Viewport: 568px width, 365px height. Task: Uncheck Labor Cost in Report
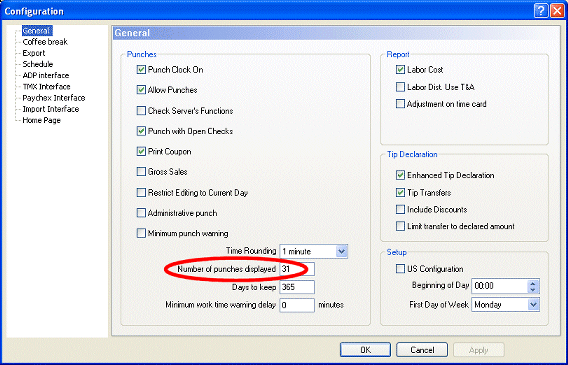[400, 70]
